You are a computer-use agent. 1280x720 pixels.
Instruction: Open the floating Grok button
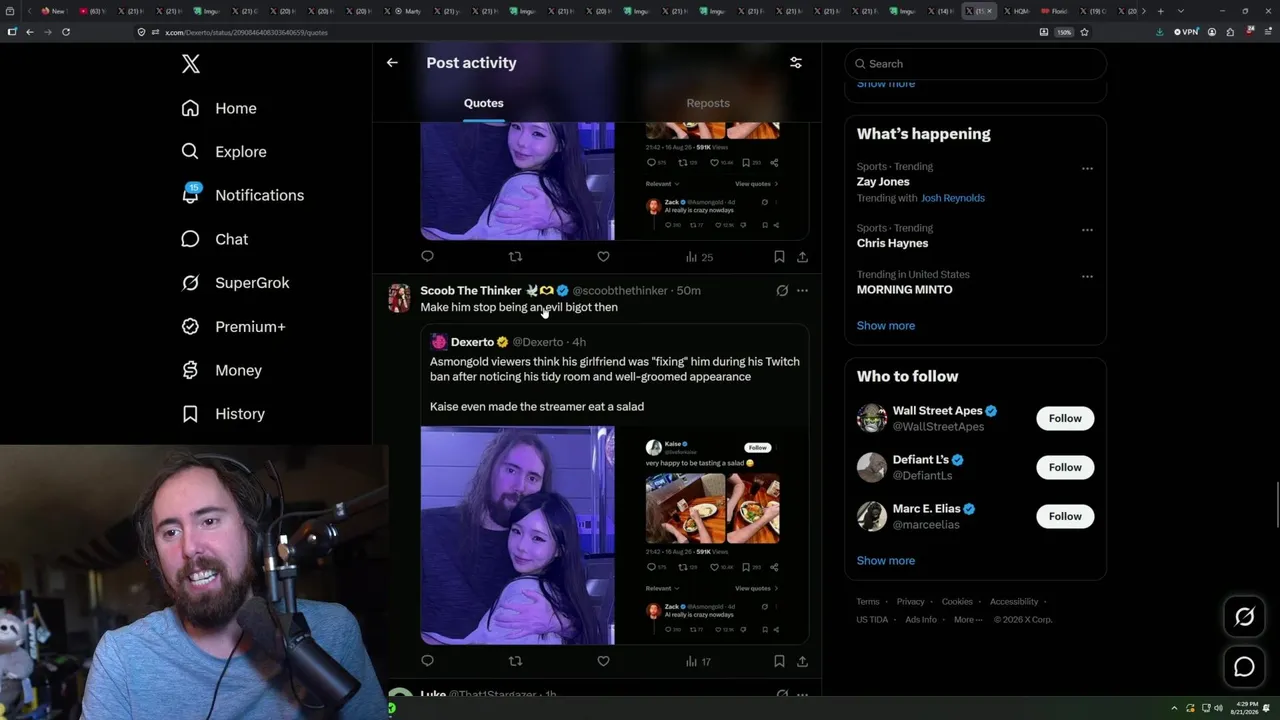1244,617
